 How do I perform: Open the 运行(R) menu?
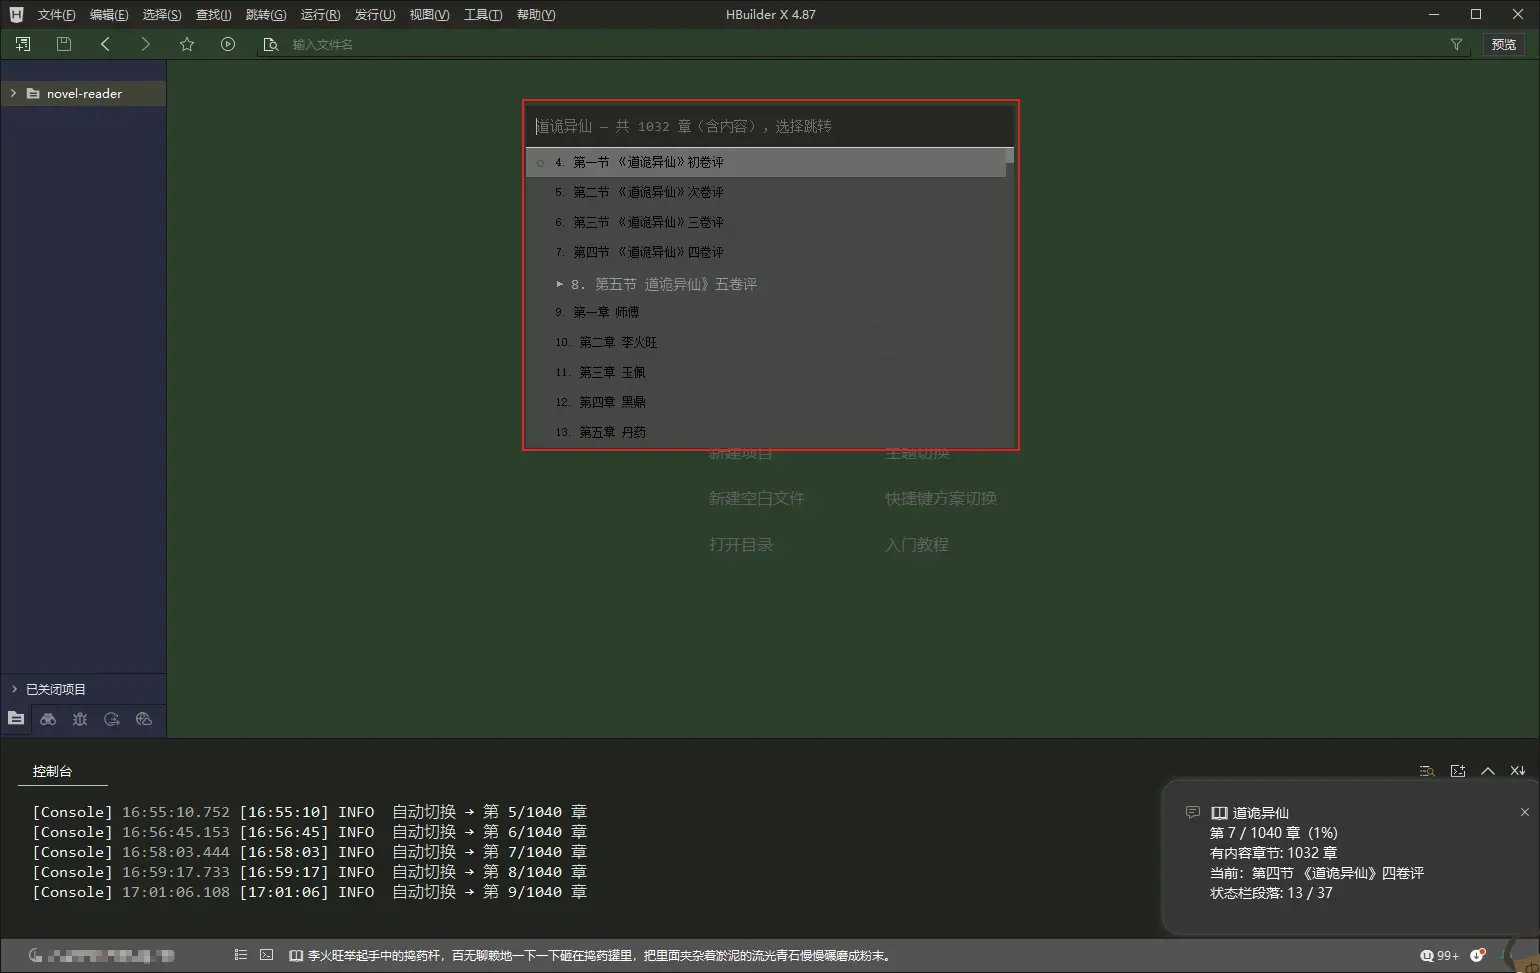[320, 15]
